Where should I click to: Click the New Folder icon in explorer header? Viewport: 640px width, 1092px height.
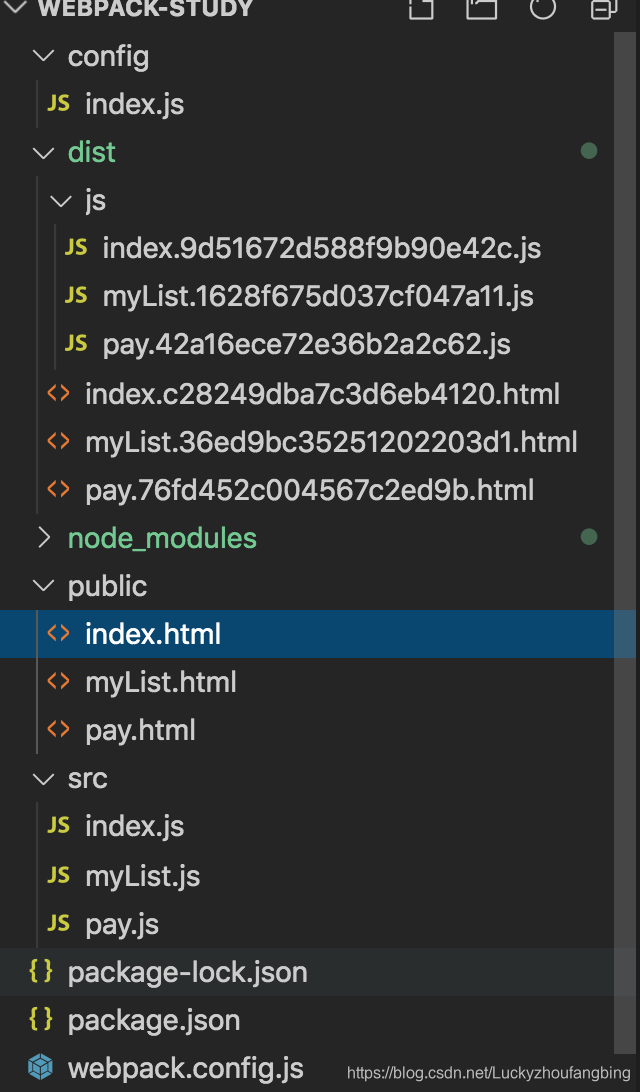pyautogui.click(x=481, y=8)
